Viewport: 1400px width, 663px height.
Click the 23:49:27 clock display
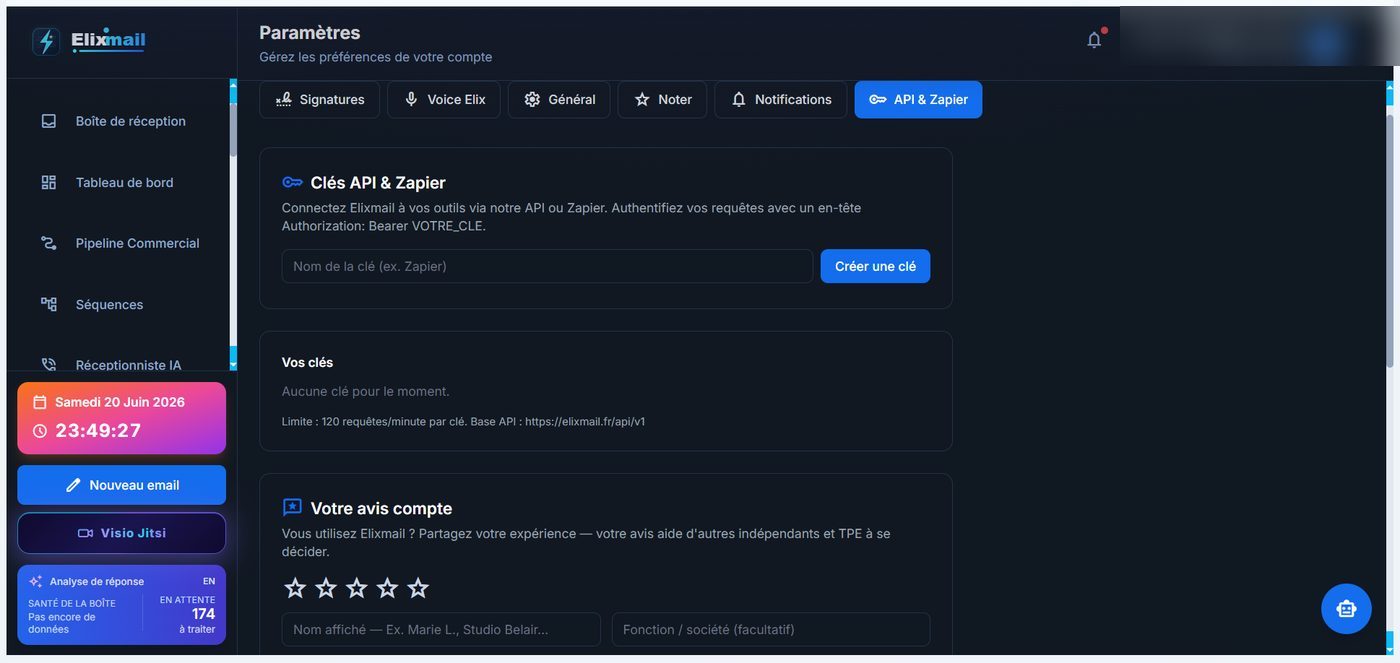[x=98, y=431]
